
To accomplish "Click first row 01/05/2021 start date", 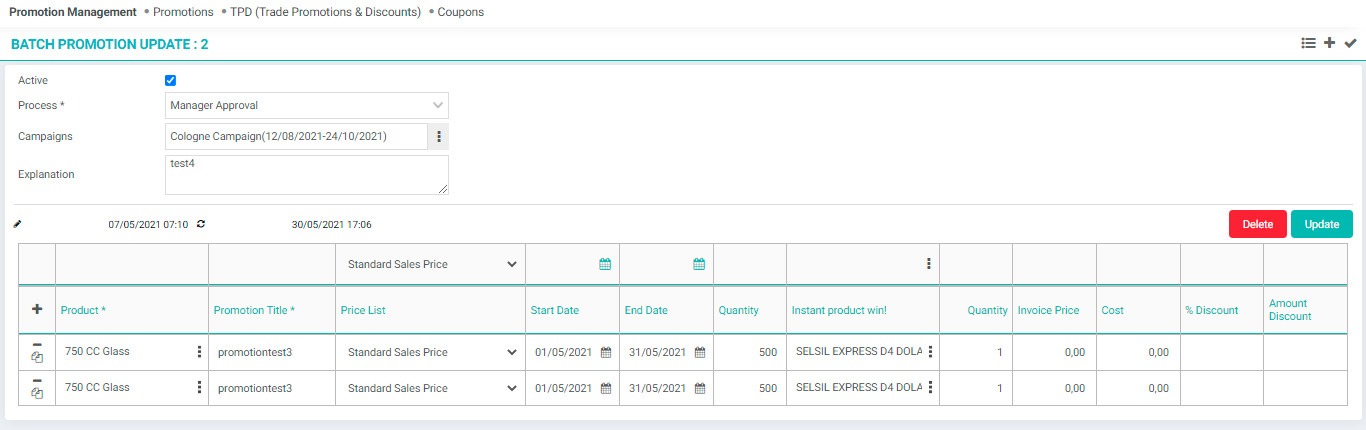I will click(x=564, y=352).
